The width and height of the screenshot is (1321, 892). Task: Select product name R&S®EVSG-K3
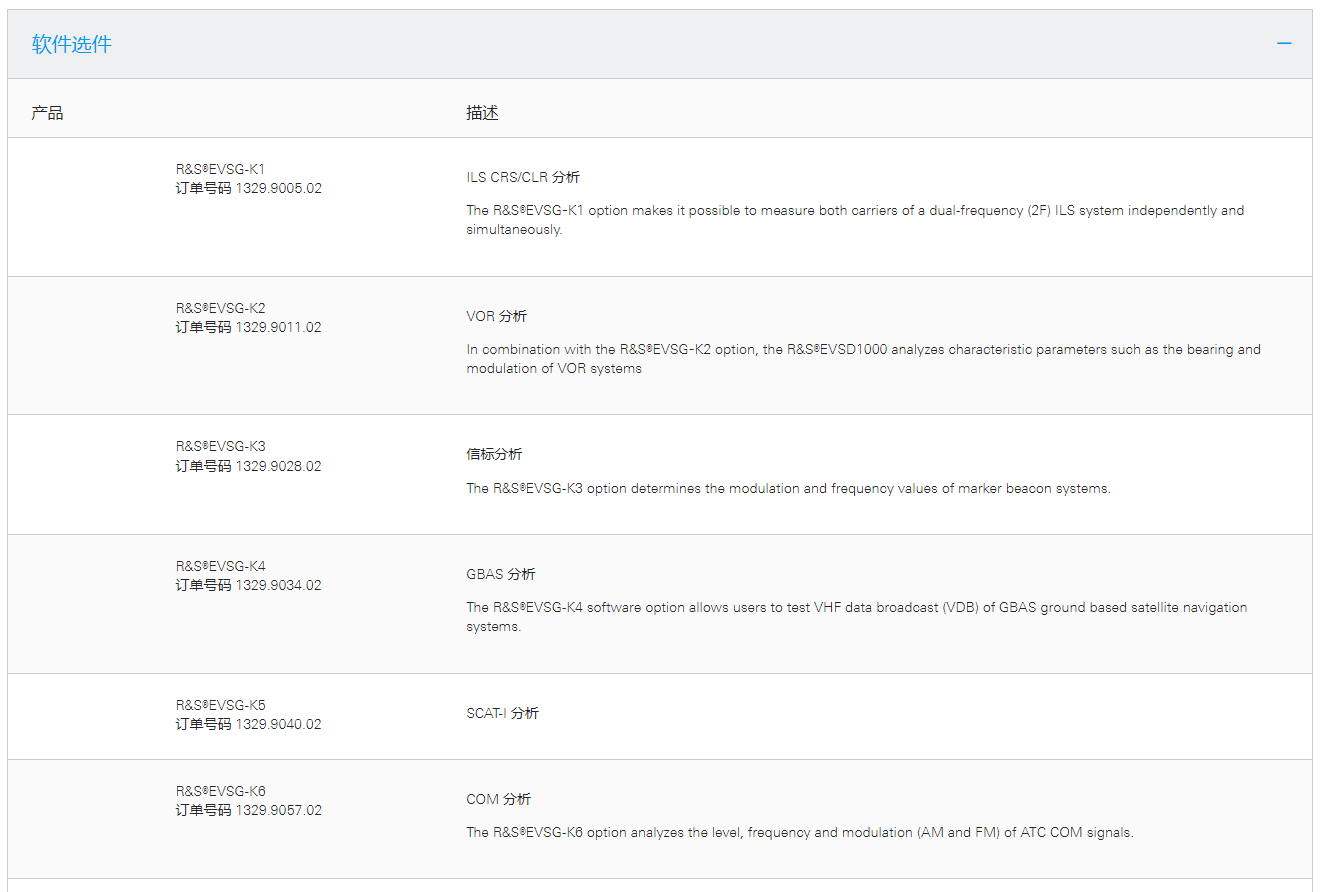(221, 446)
